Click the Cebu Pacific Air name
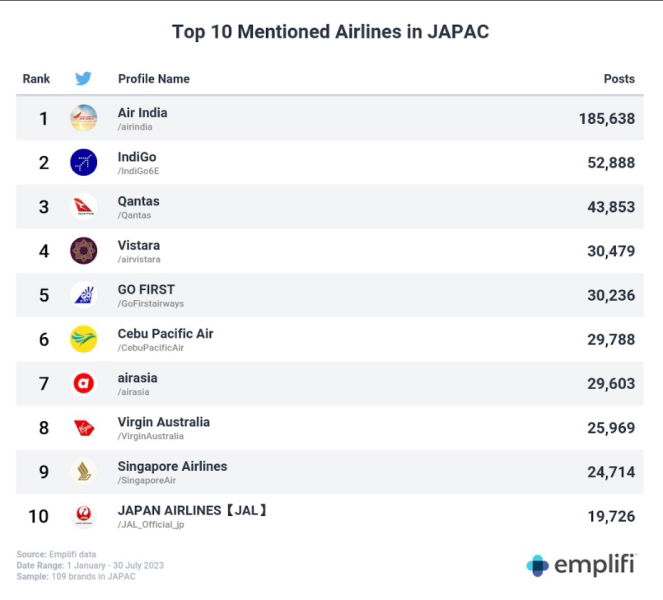Screen dimensions: 663x600 [x=165, y=333]
